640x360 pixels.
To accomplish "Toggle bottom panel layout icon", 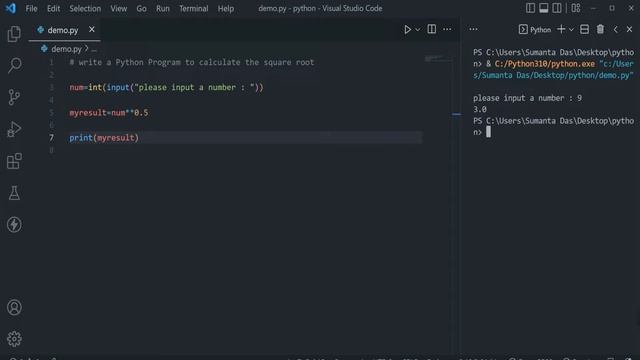I will (x=544, y=8).
